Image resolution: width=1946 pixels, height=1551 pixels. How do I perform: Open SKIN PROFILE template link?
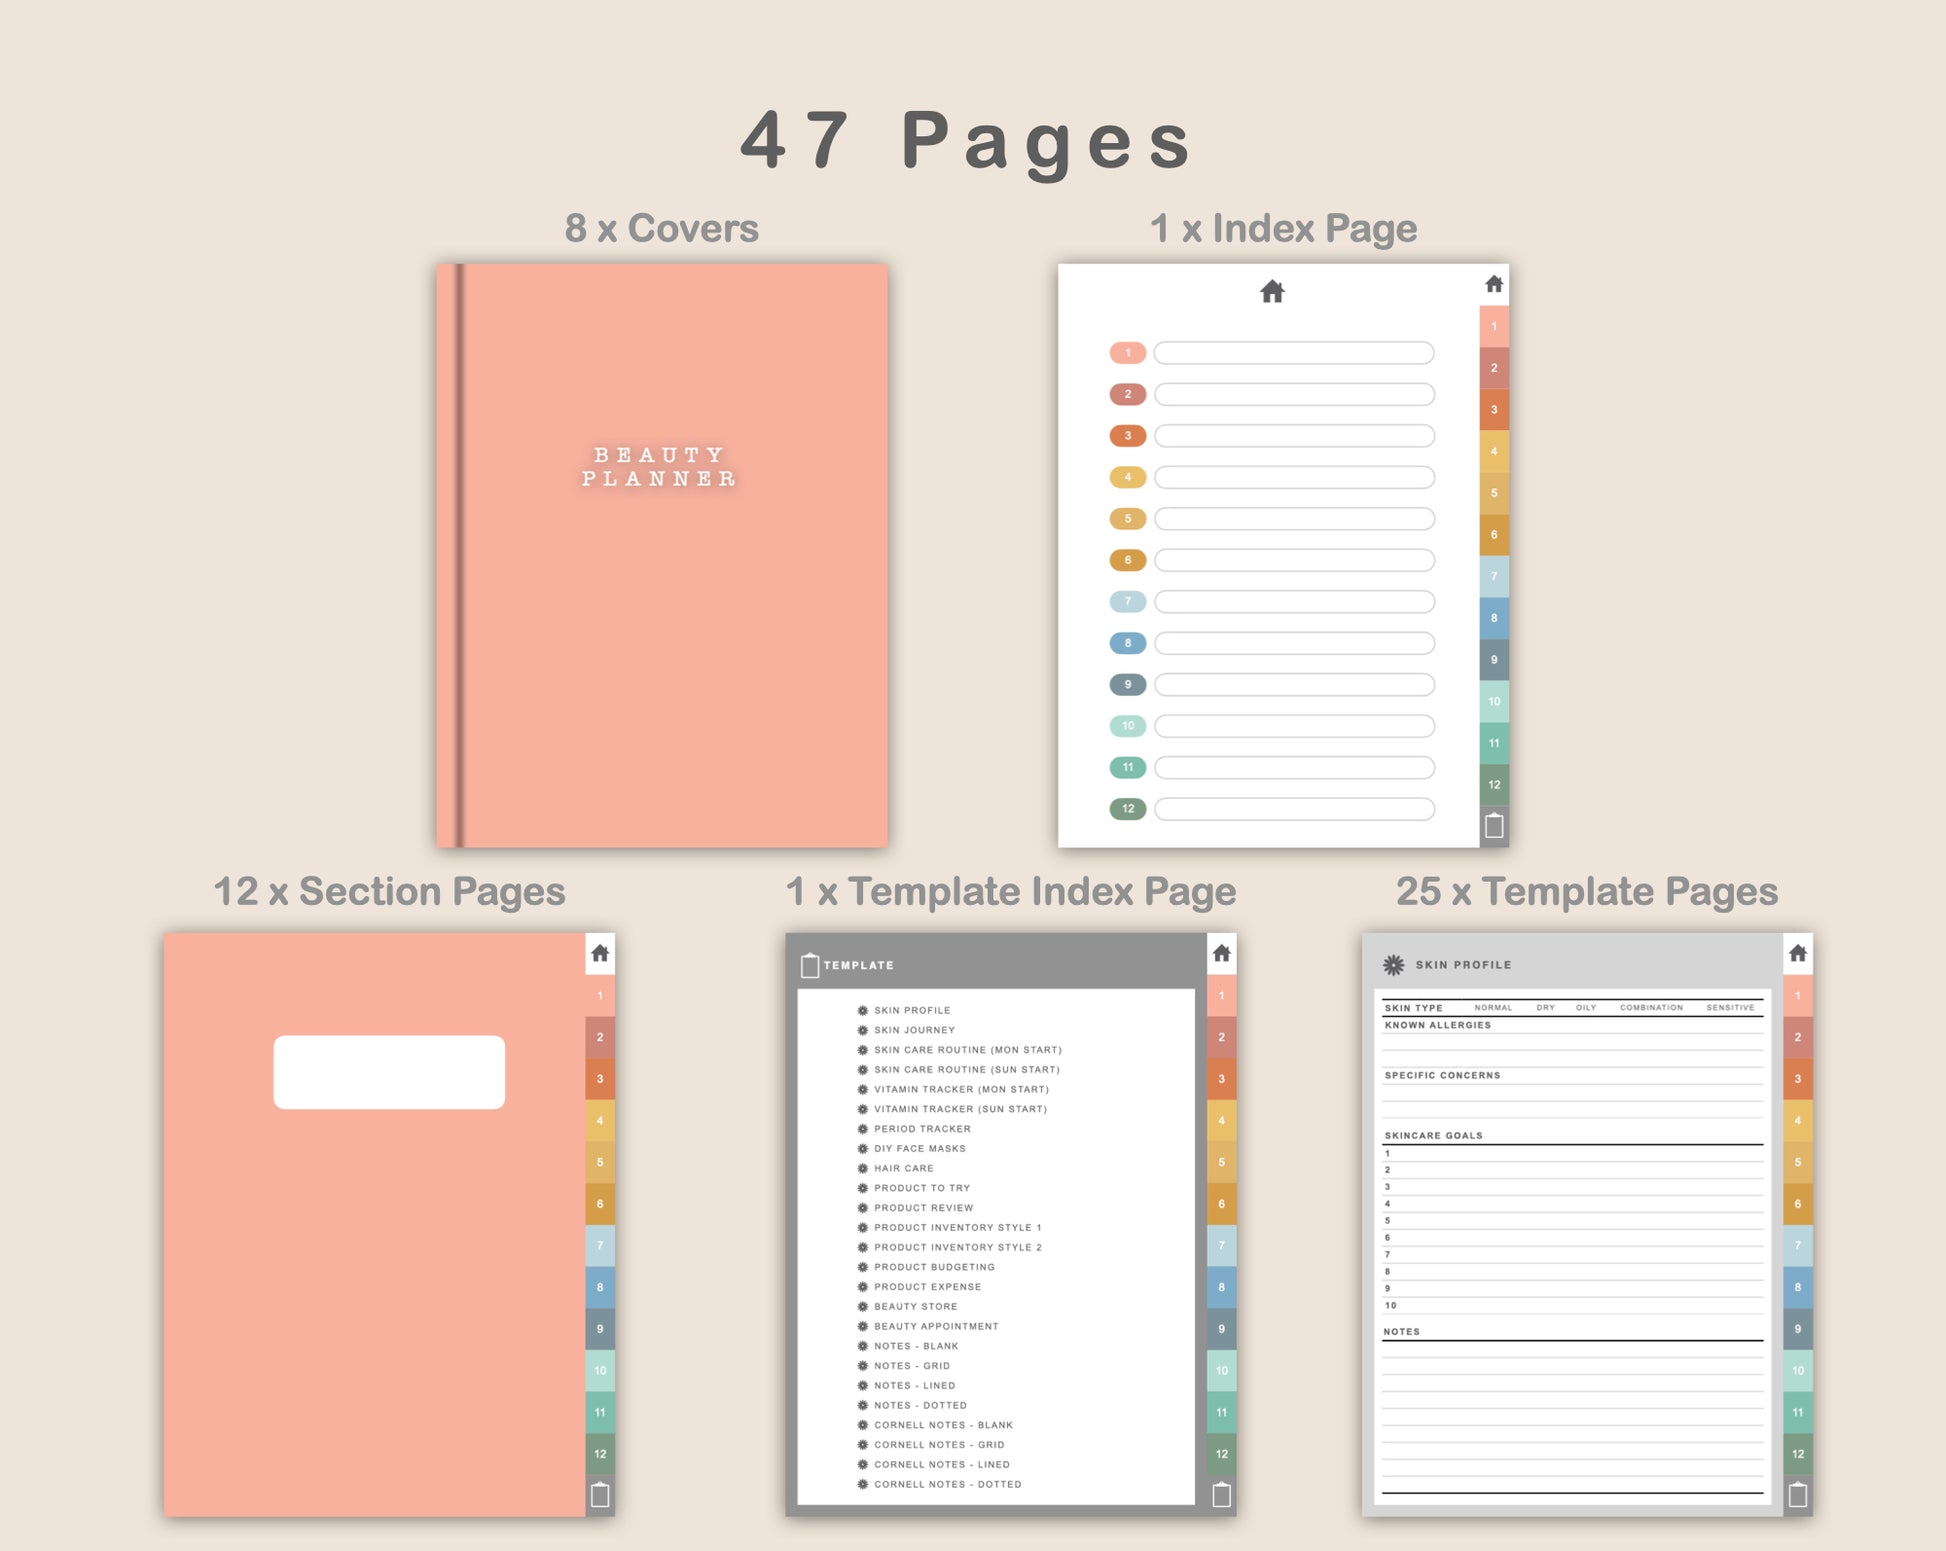[912, 1010]
